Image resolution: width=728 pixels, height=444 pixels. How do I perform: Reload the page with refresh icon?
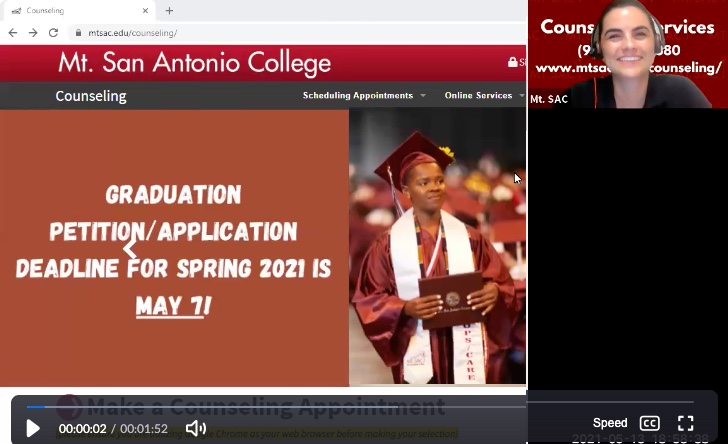pyautogui.click(x=53, y=33)
